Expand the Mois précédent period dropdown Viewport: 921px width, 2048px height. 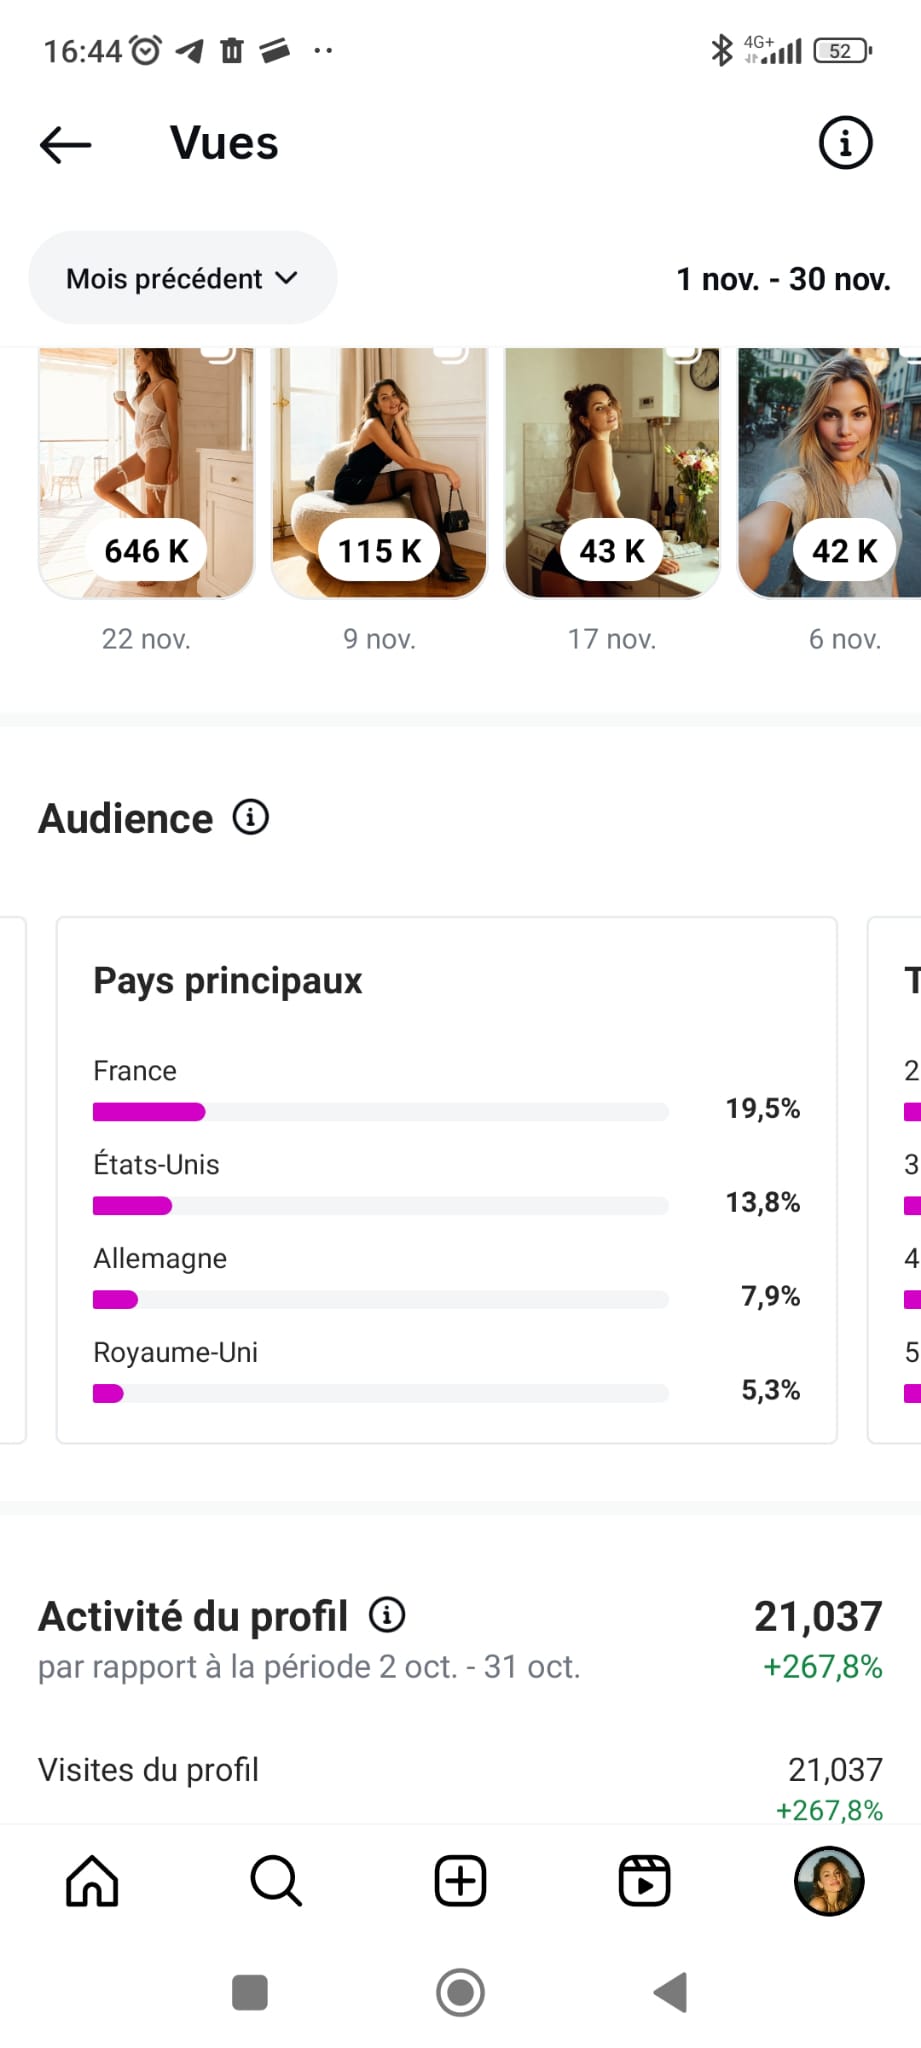point(182,278)
